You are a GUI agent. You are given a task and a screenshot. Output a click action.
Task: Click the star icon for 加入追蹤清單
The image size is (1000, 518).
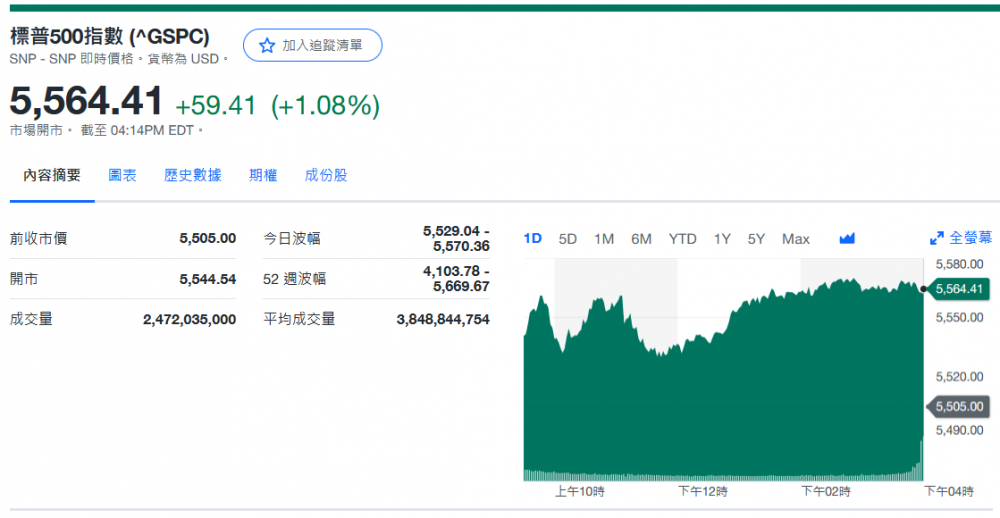click(x=266, y=45)
